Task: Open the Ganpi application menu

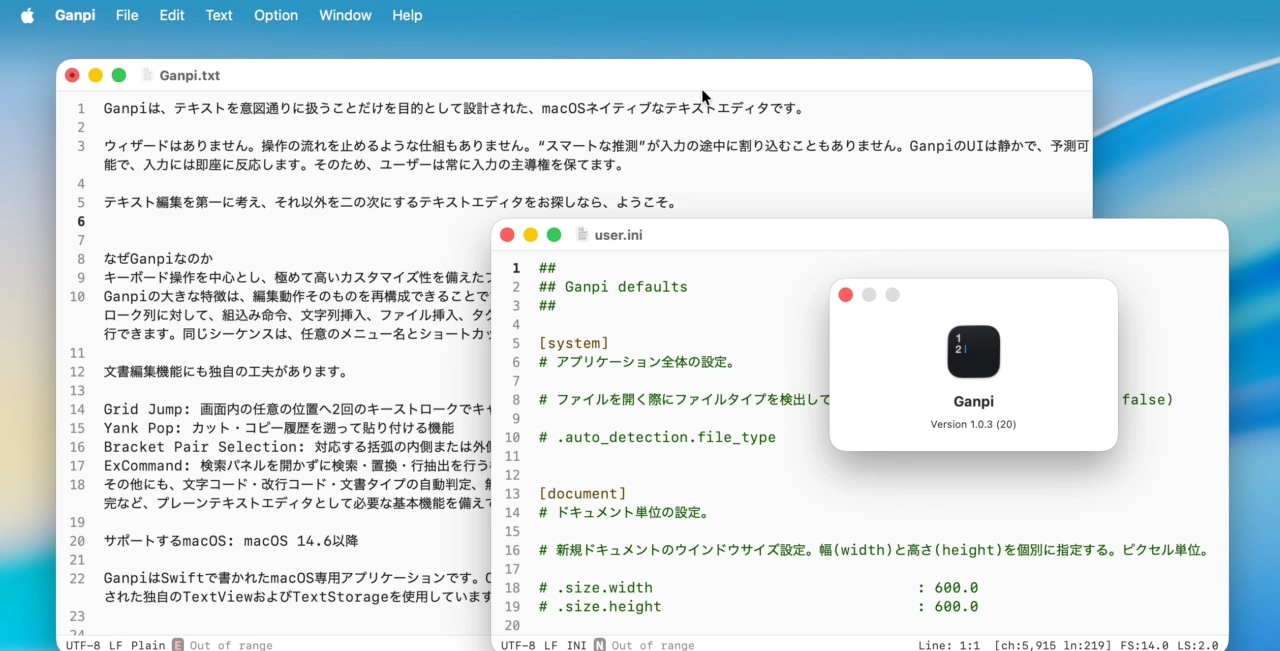Action: (x=75, y=15)
